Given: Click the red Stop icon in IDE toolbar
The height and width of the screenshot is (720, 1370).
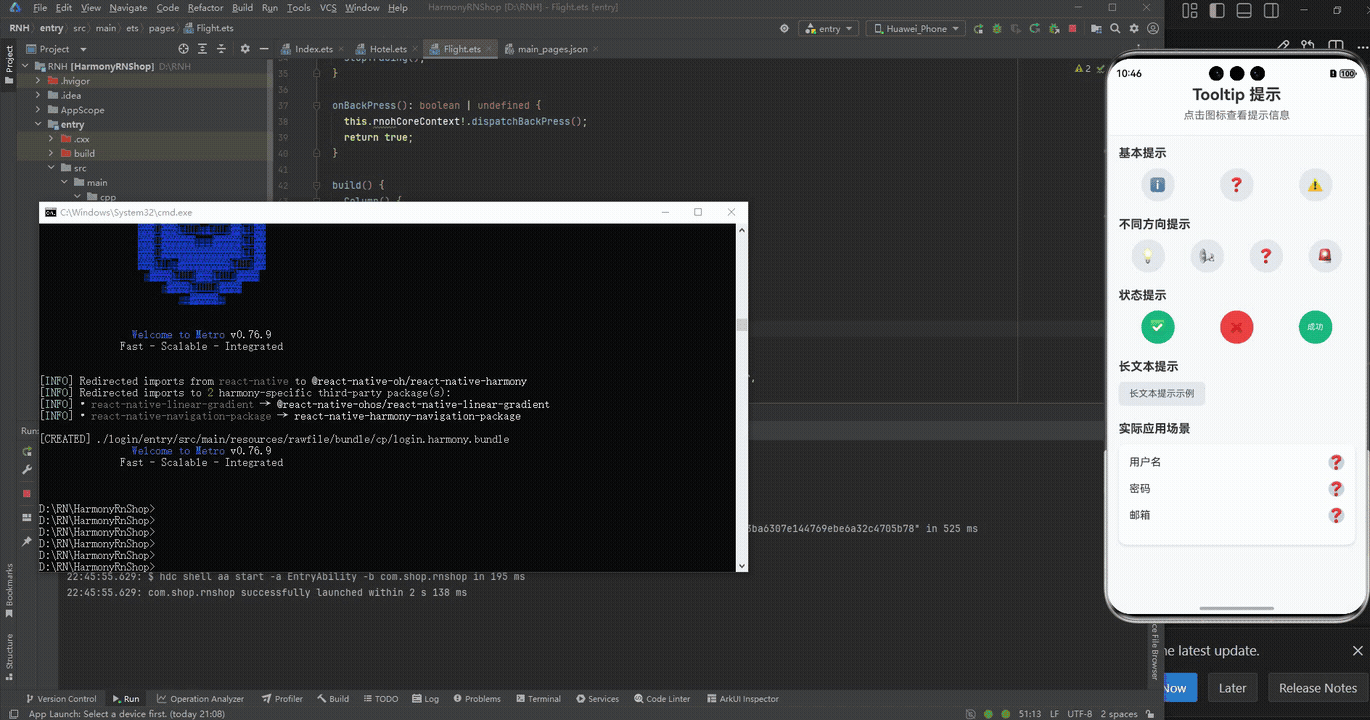Looking at the screenshot, I should 1073,29.
